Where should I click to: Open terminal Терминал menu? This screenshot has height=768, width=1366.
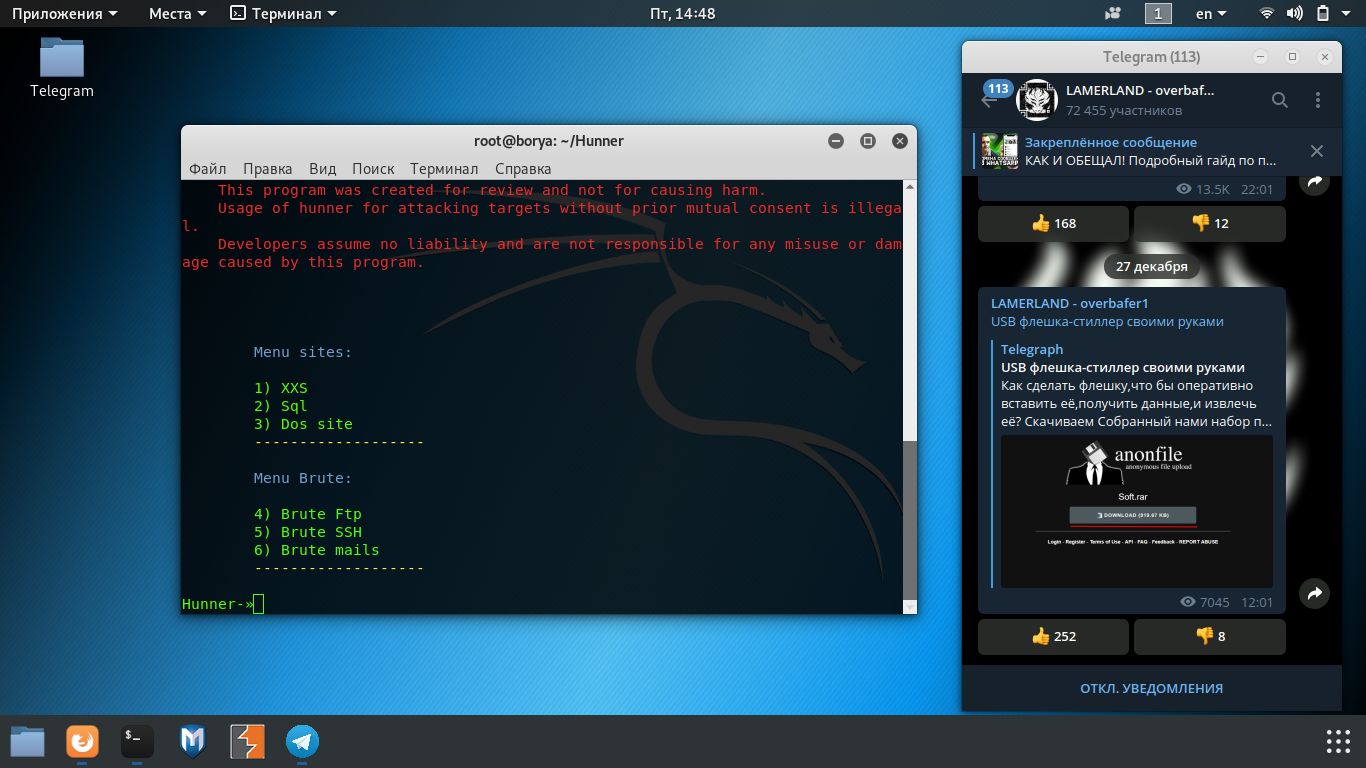[444, 169]
